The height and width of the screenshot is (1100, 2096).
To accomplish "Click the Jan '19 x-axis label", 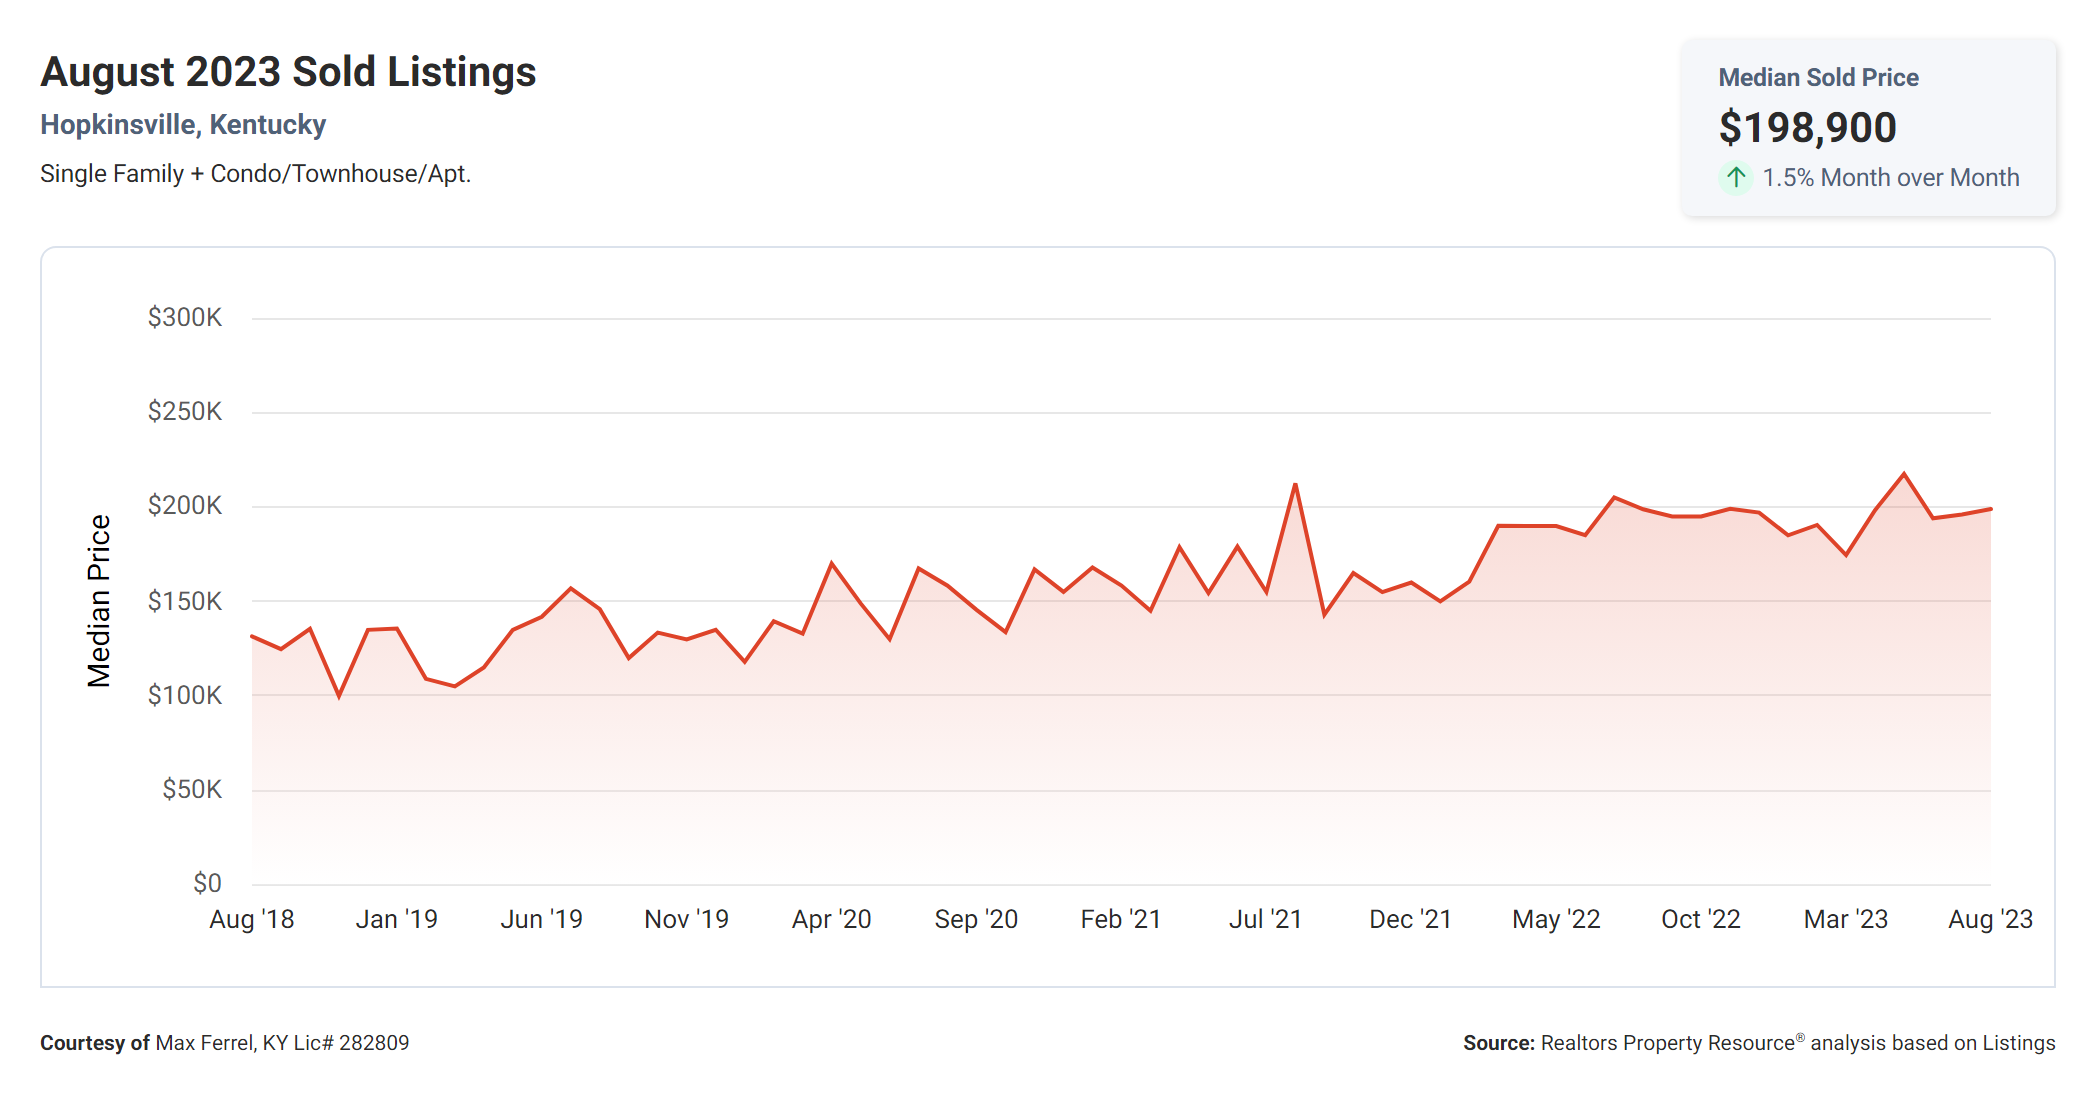I will pos(397,919).
